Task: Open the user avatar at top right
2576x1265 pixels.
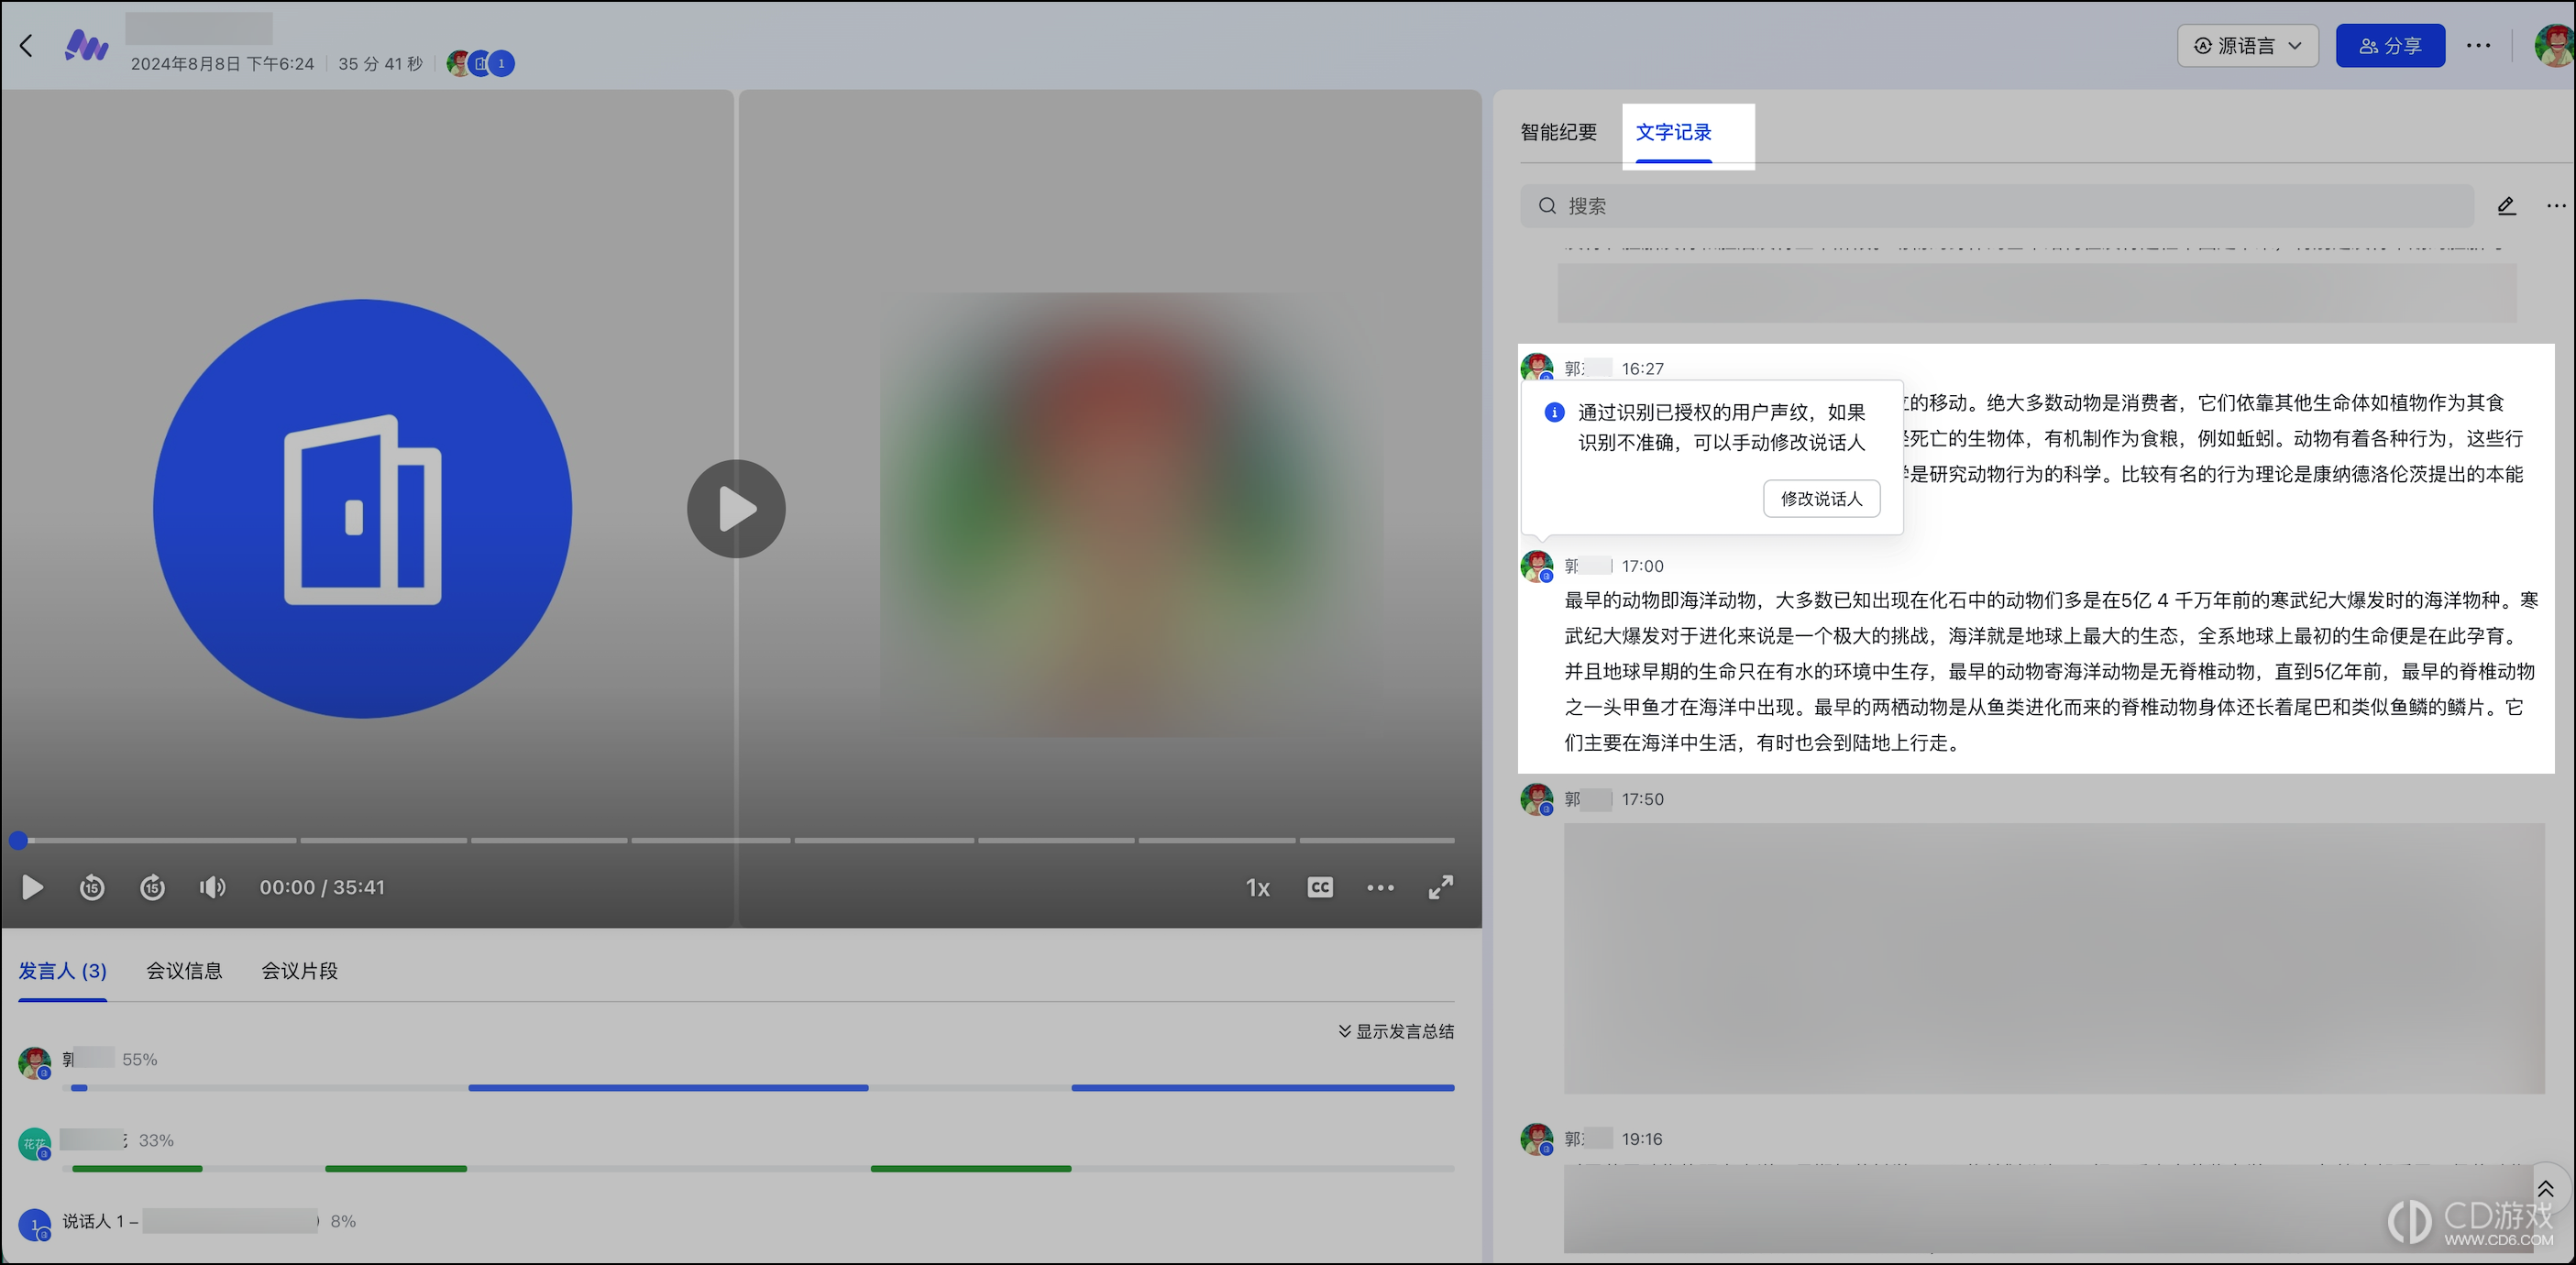Action: [x=2554, y=45]
